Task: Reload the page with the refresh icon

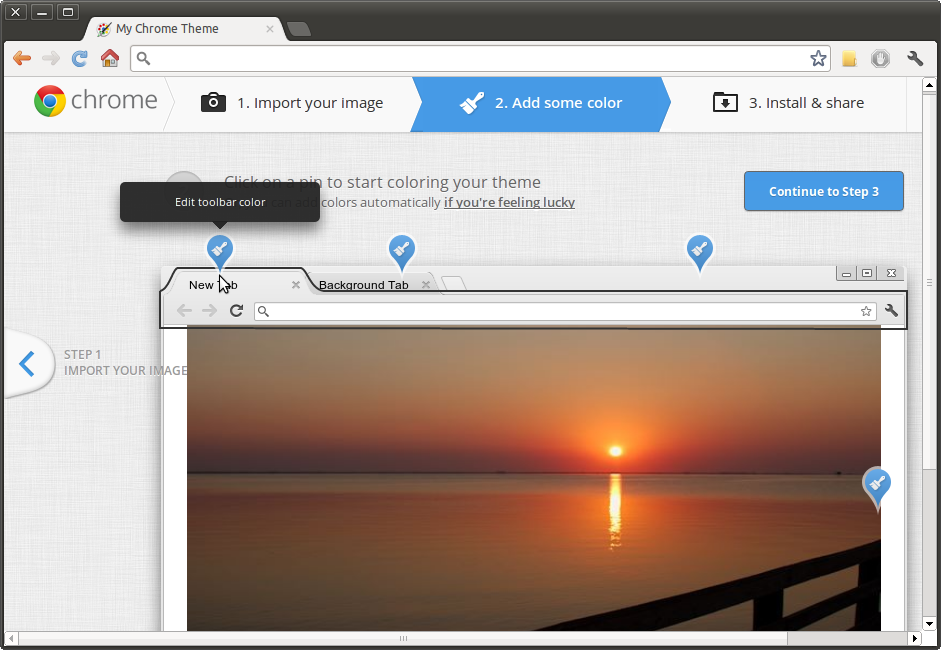Action: pyautogui.click(x=80, y=59)
